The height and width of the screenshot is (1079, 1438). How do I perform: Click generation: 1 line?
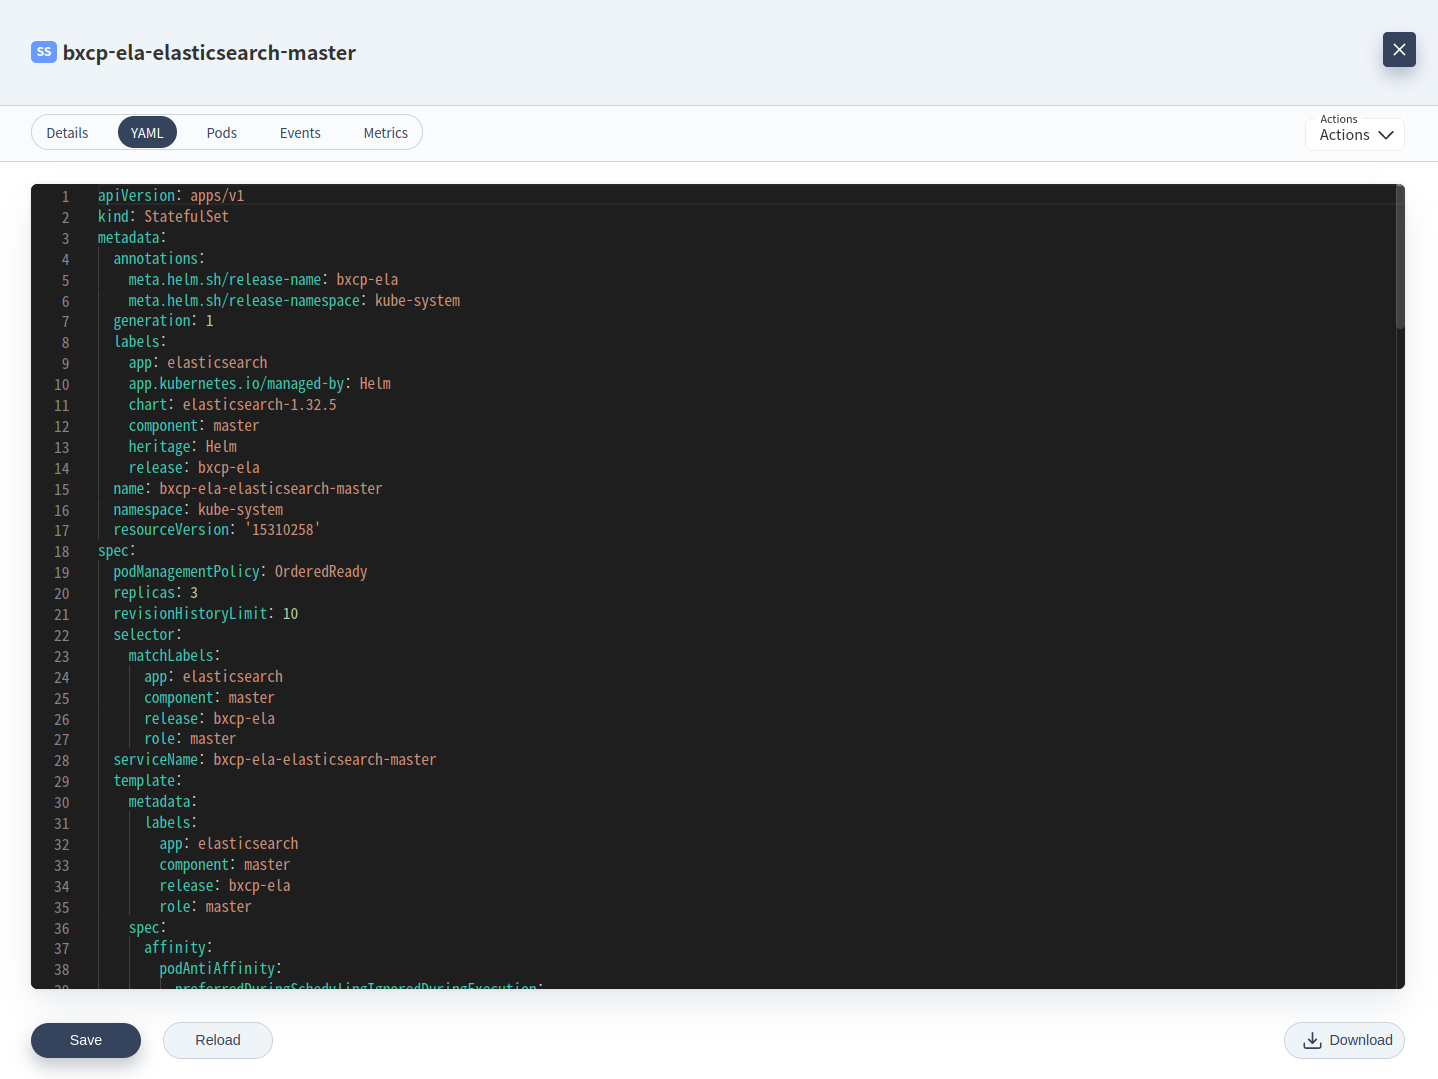coord(163,321)
